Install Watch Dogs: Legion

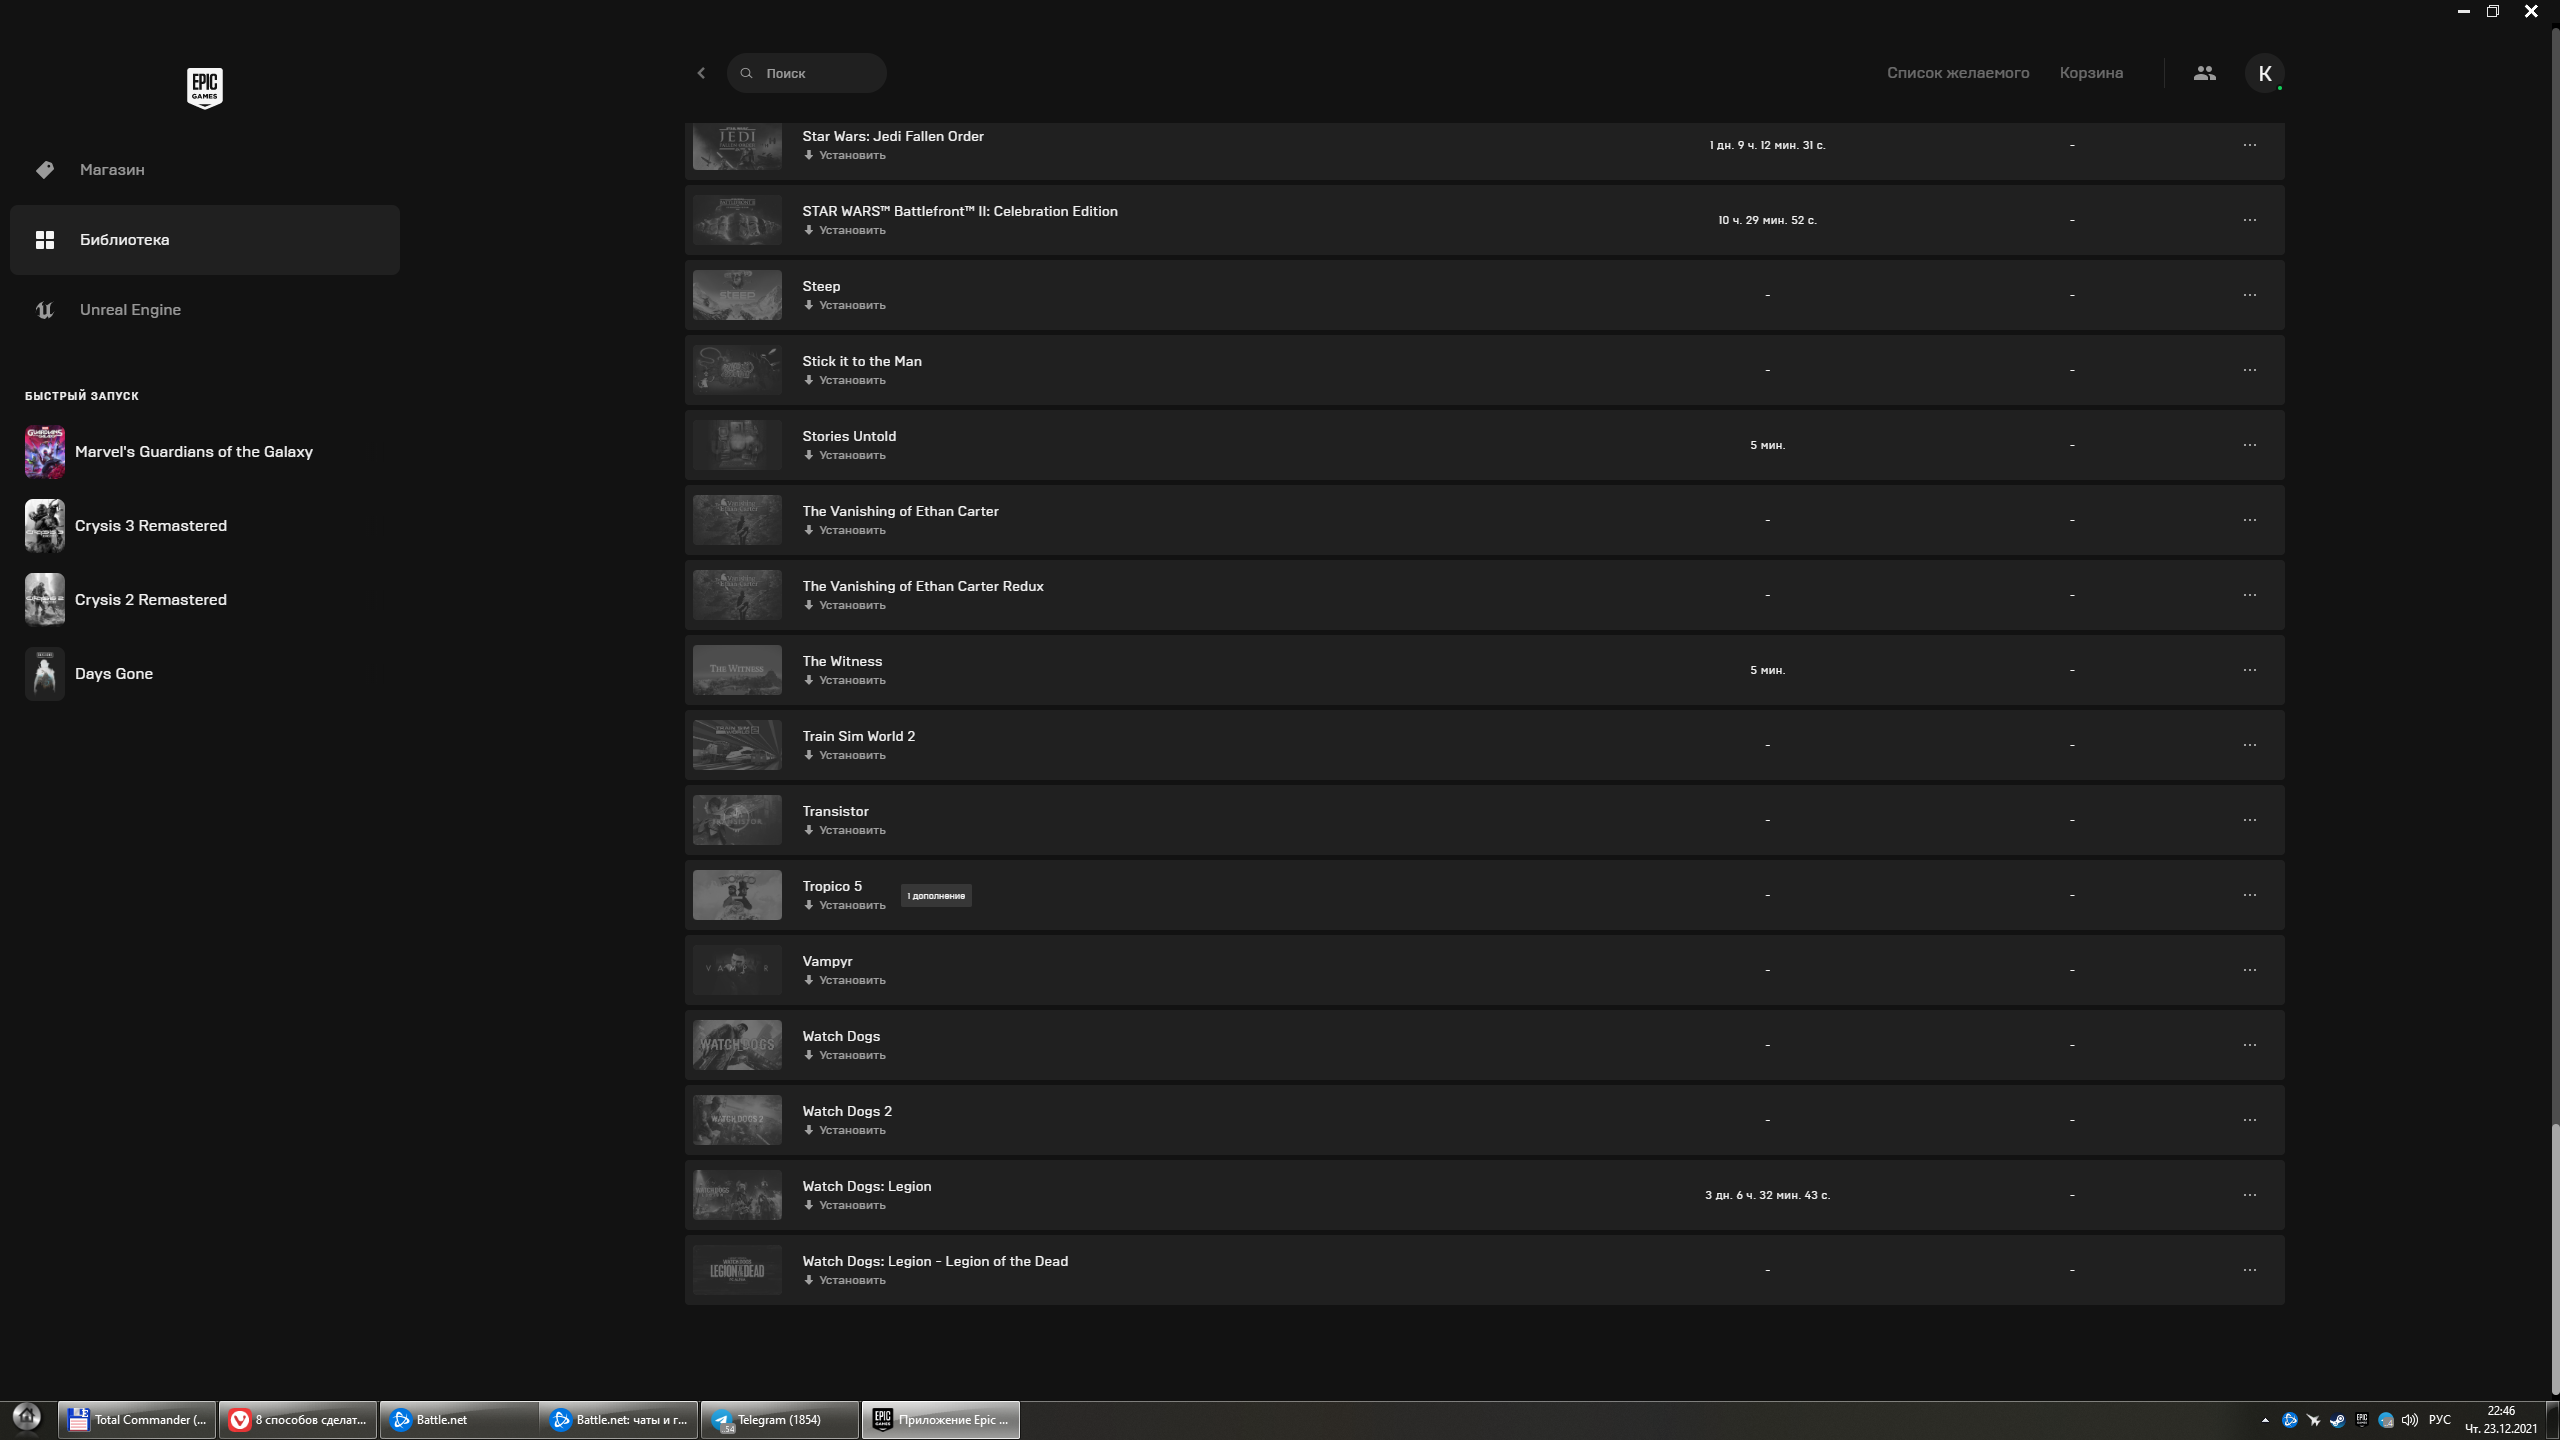tap(845, 1206)
